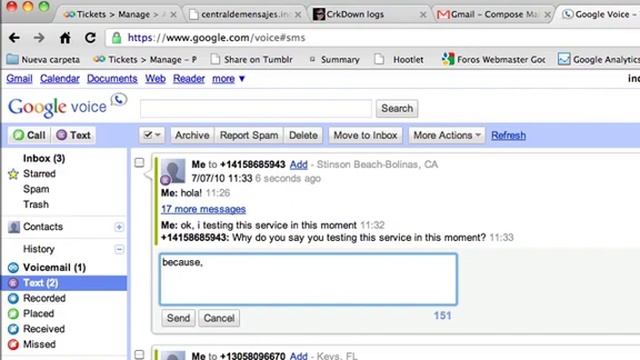Screen dimensions: 640x360
Task: Click the Google Voice logo
Action: tap(67, 106)
